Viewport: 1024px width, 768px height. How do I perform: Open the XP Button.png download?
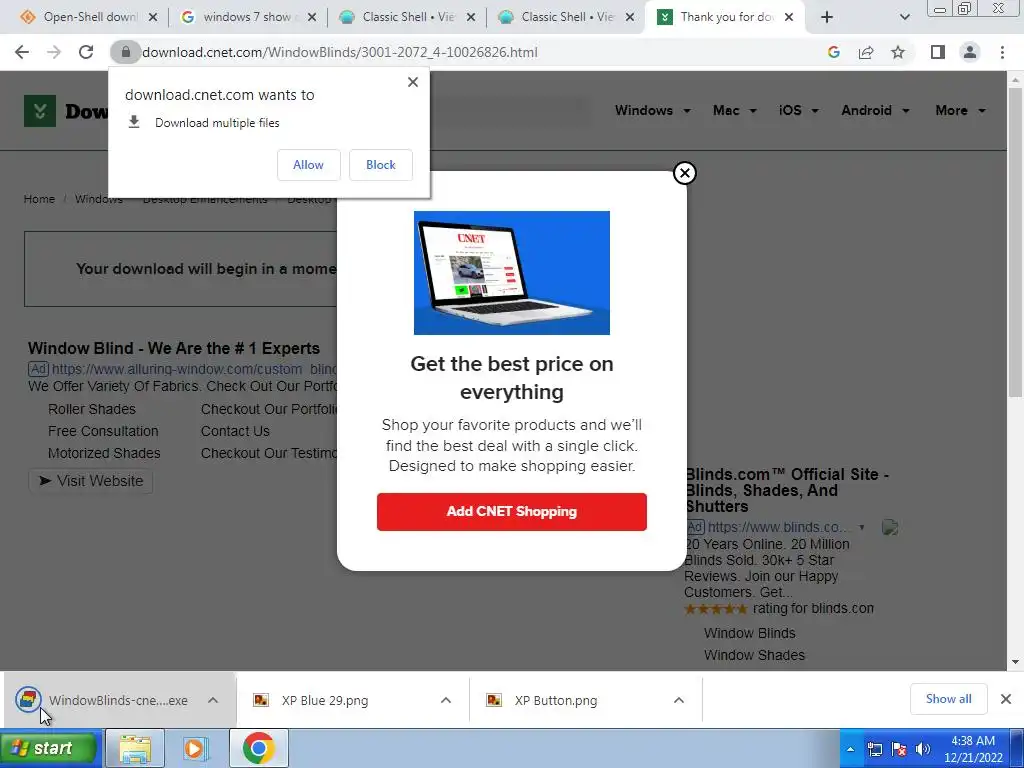555,700
